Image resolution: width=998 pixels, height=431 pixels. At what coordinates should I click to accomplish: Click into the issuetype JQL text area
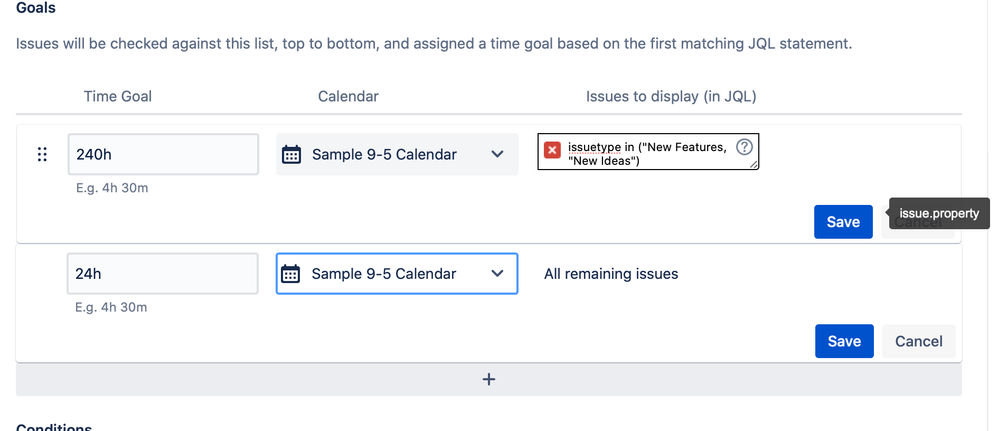(x=645, y=154)
